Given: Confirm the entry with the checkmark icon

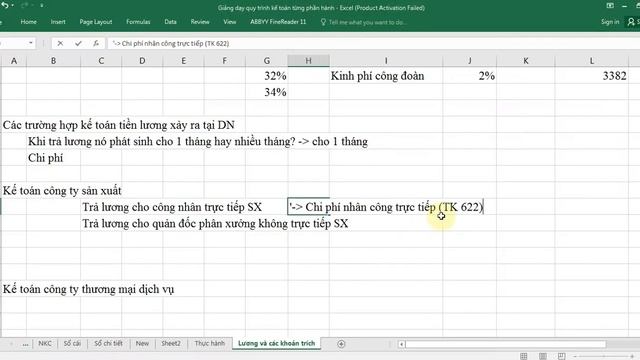Looking at the screenshot, I should tap(78, 43).
